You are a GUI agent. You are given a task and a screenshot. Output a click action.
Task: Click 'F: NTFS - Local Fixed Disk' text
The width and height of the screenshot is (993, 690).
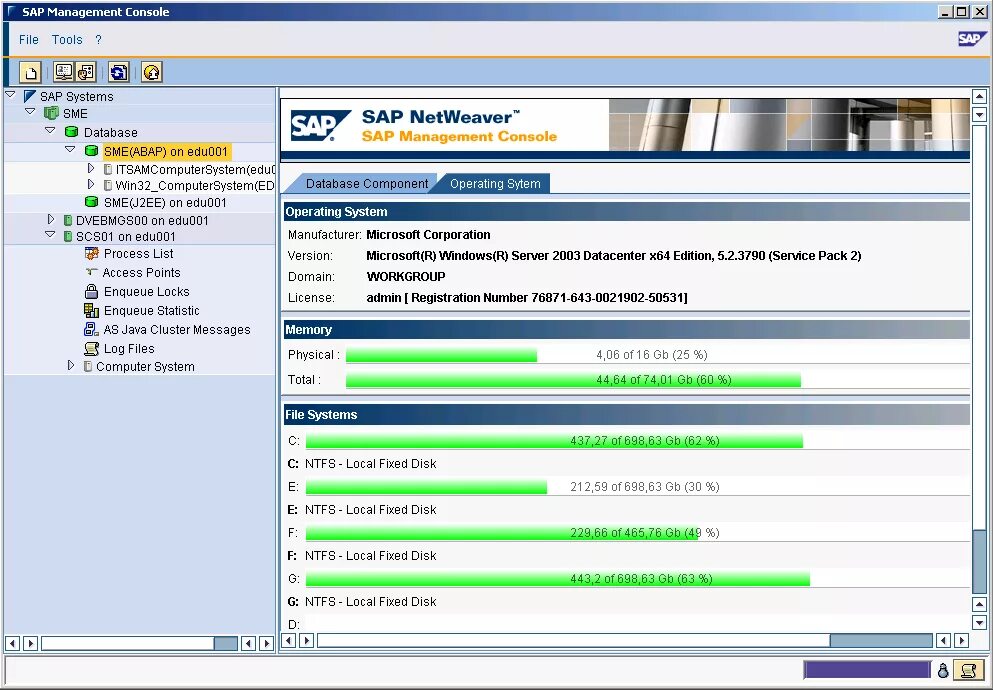(362, 556)
